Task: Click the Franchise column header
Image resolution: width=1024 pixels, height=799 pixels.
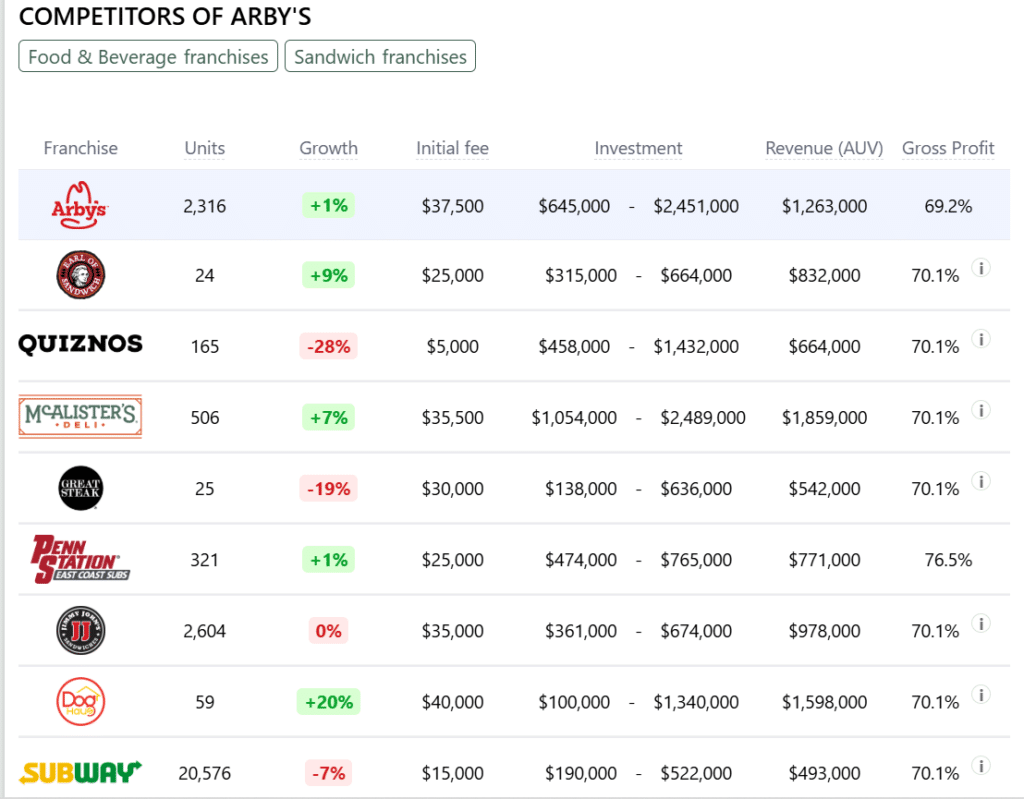Action: coord(80,148)
